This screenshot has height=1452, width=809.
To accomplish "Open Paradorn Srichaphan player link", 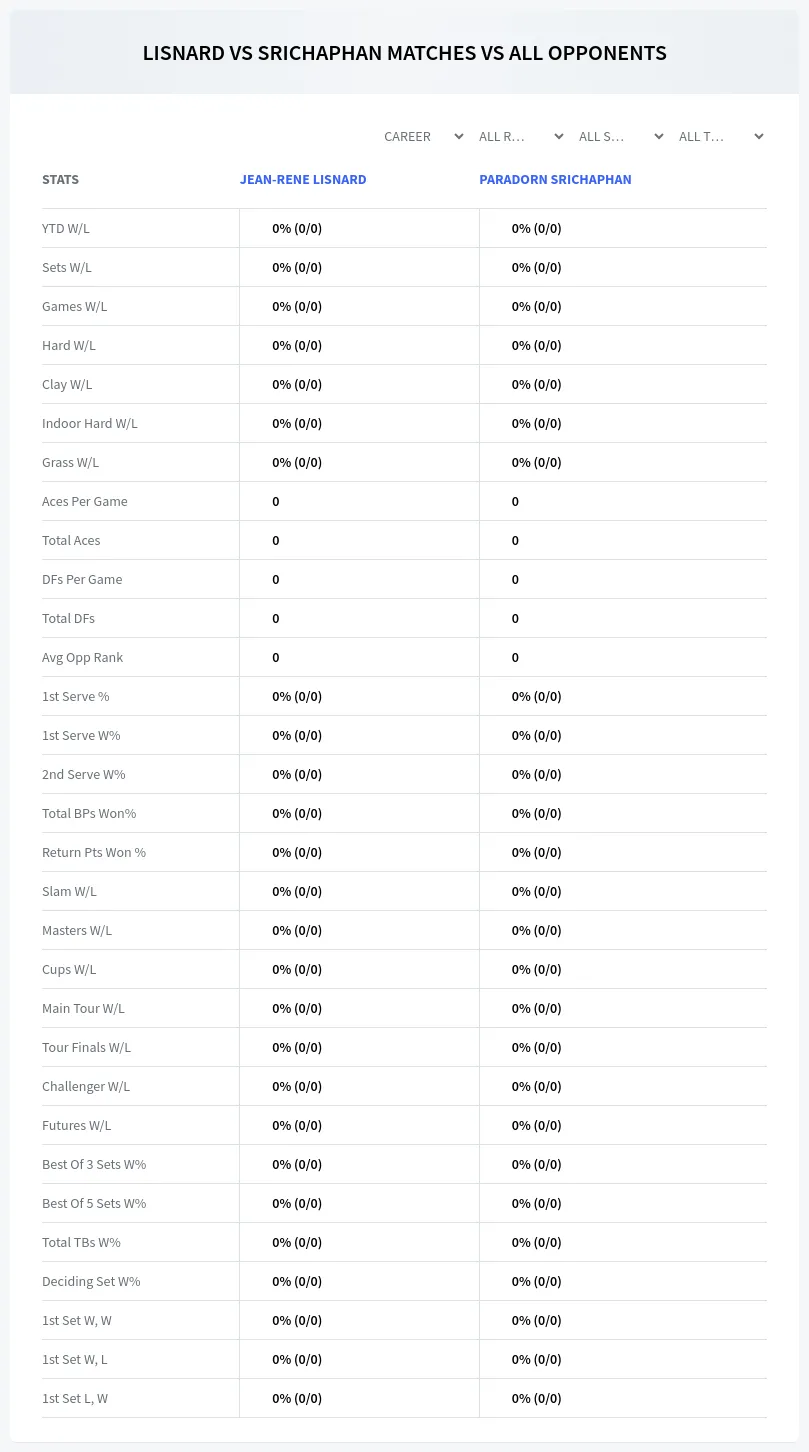I will [555, 180].
